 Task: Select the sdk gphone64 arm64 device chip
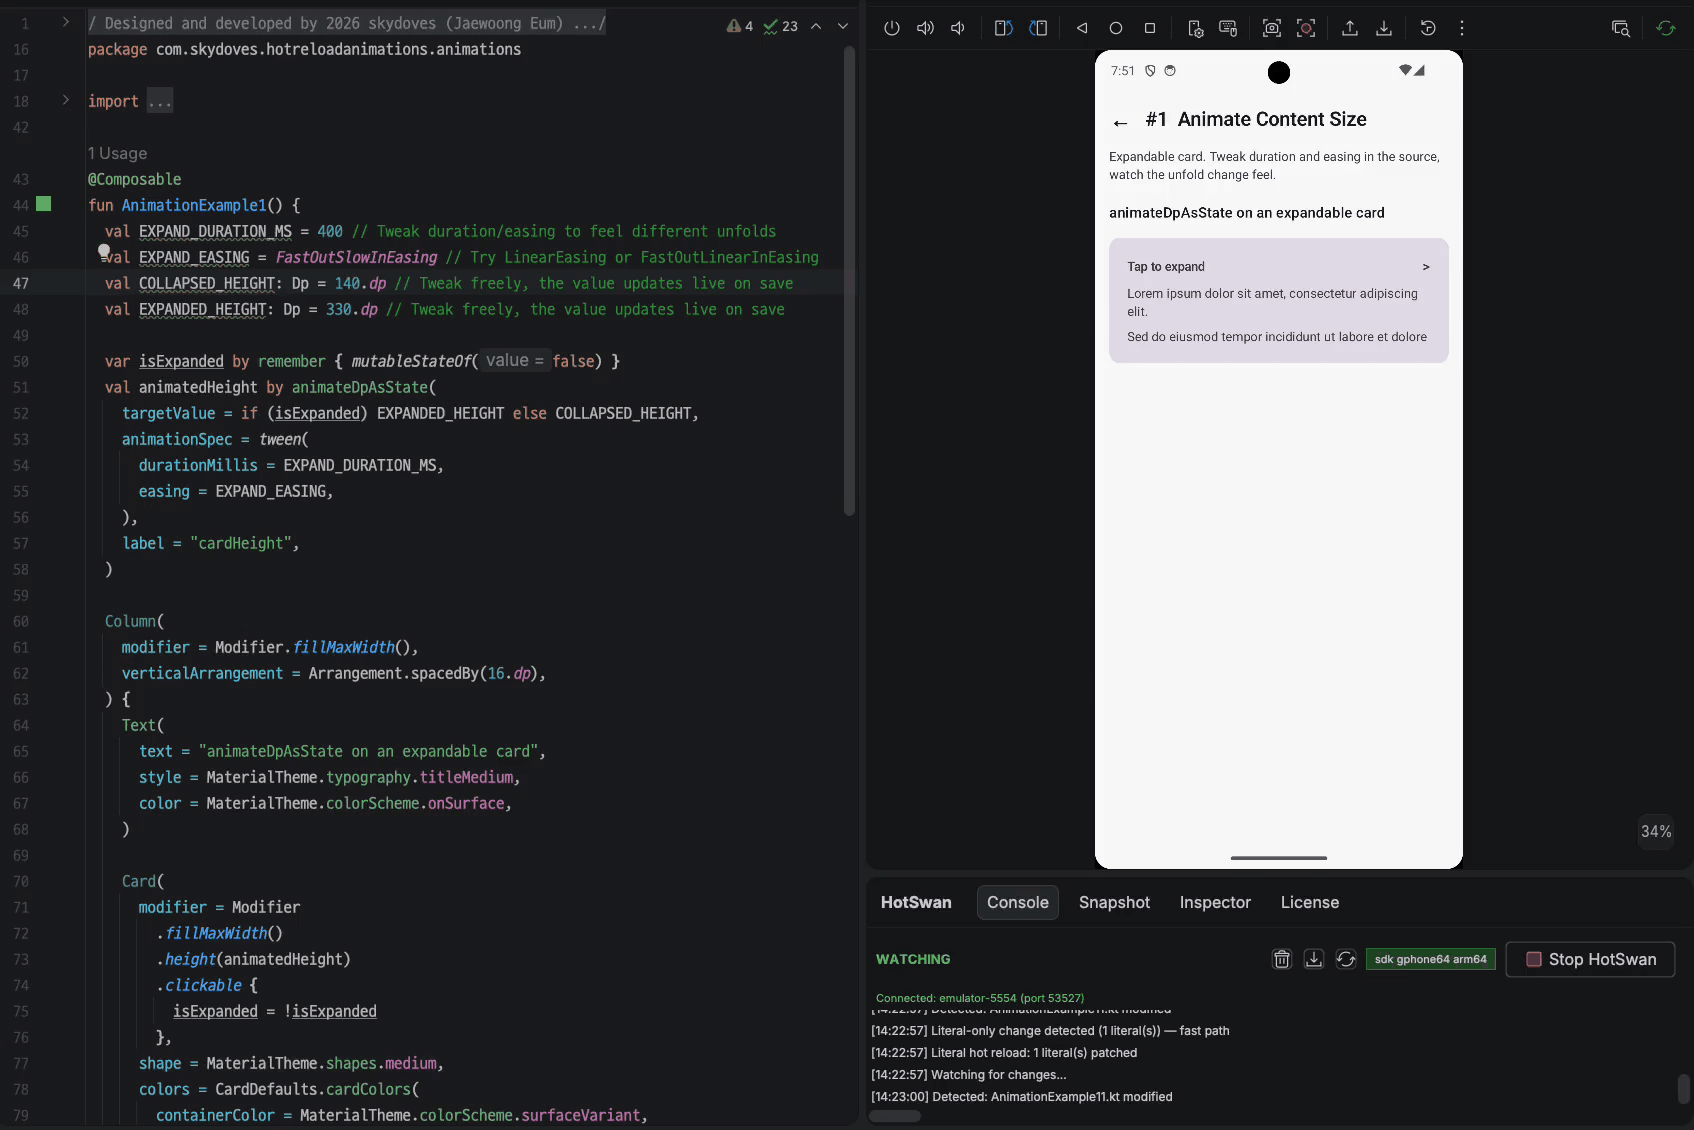pyautogui.click(x=1430, y=959)
